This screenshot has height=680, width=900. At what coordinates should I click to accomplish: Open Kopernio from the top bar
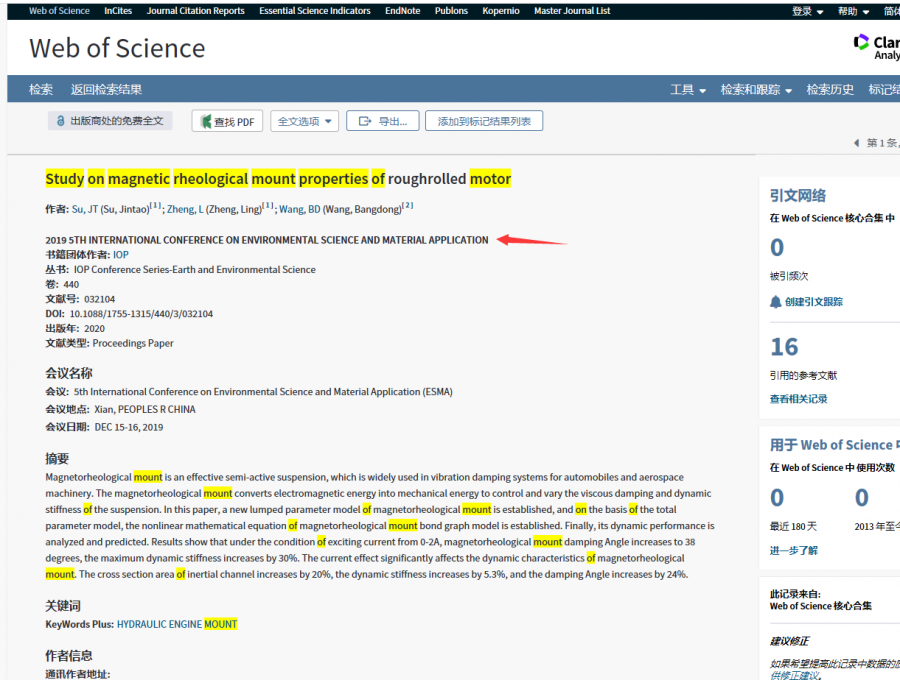(501, 11)
